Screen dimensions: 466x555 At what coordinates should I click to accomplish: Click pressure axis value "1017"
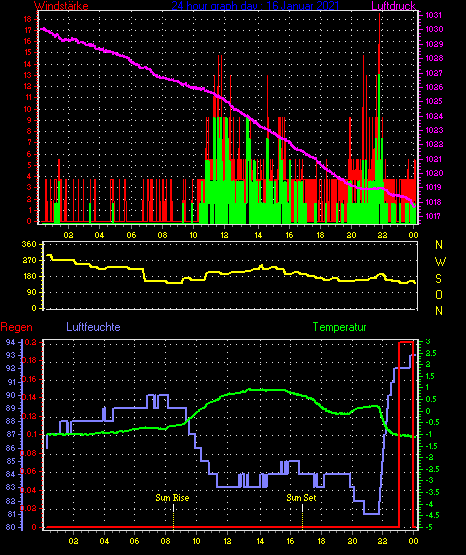click(434, 216)
